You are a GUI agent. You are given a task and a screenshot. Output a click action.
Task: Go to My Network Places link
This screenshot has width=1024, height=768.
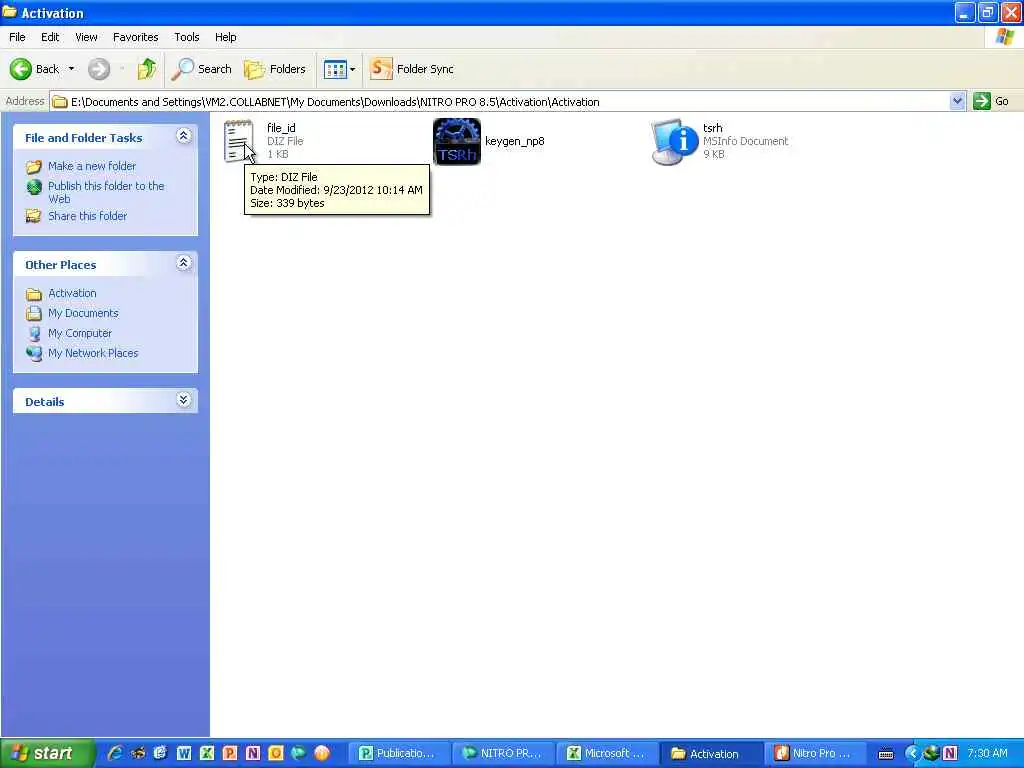tap(93, 353)
